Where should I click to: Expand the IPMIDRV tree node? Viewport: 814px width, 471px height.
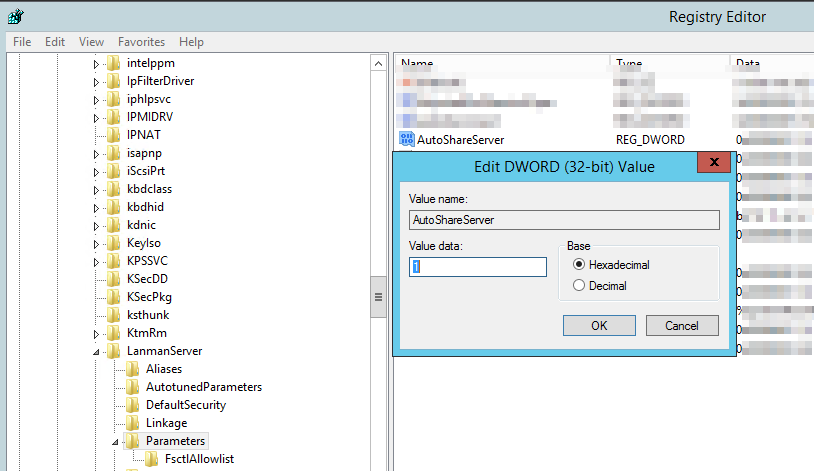point(96,118)
